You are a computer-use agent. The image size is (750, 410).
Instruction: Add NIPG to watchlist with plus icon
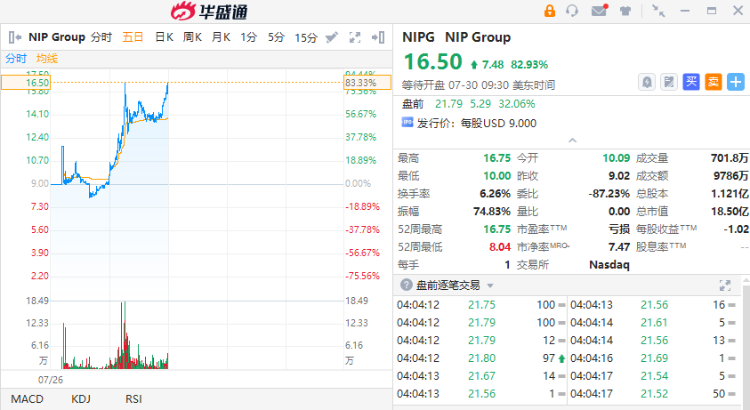coord(736,81)
